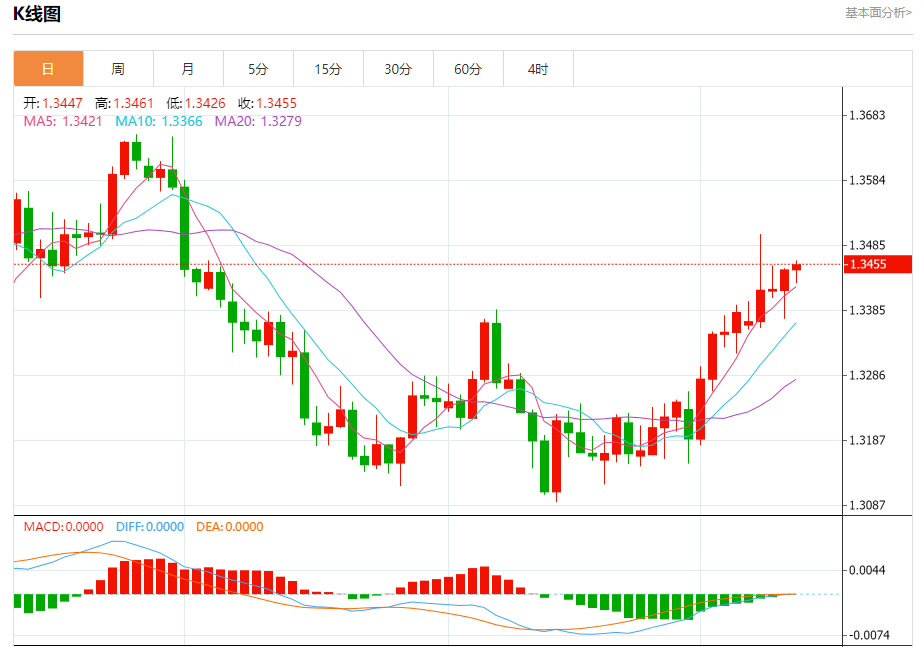Click the 1.3187 price axis label
The width and height of the screenshot is (924, 647).
pyautogui.click(x=867, y=440)
